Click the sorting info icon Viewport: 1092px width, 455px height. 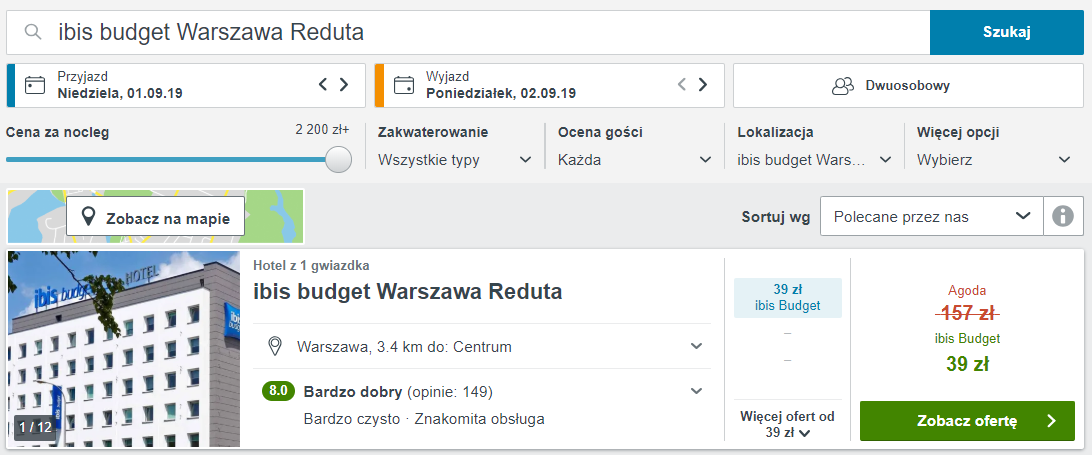pyautogui.click(x=1063, y=217)
